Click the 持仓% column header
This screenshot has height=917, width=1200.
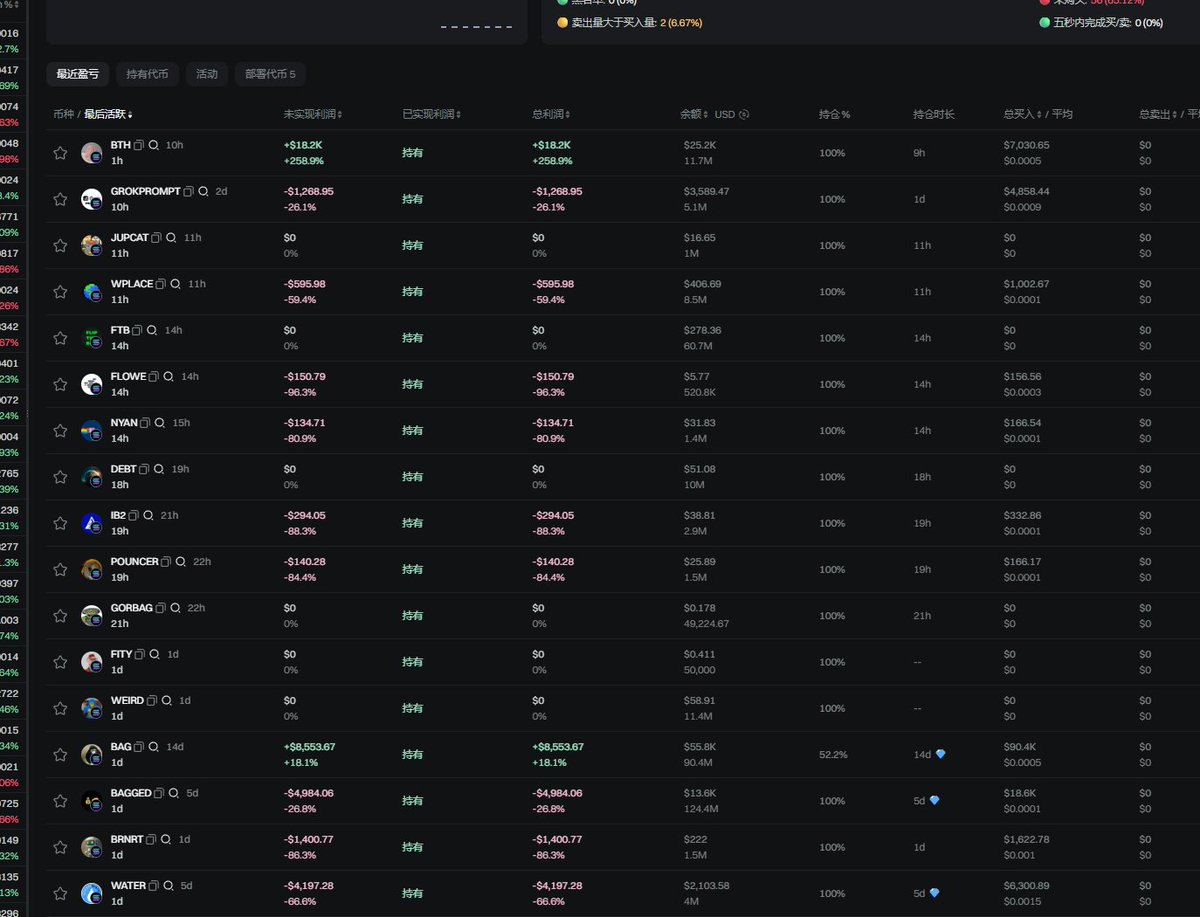click(835, 114)
